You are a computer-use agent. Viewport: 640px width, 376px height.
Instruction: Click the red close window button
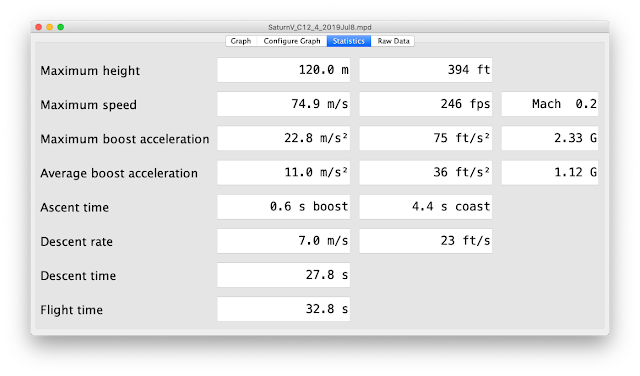(39, 27)
